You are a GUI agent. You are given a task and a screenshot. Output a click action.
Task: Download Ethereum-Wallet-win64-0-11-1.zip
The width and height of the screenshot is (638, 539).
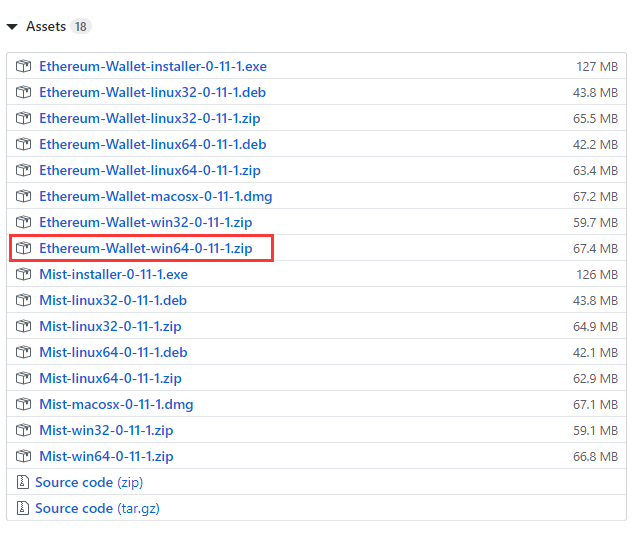pos(146,248)
